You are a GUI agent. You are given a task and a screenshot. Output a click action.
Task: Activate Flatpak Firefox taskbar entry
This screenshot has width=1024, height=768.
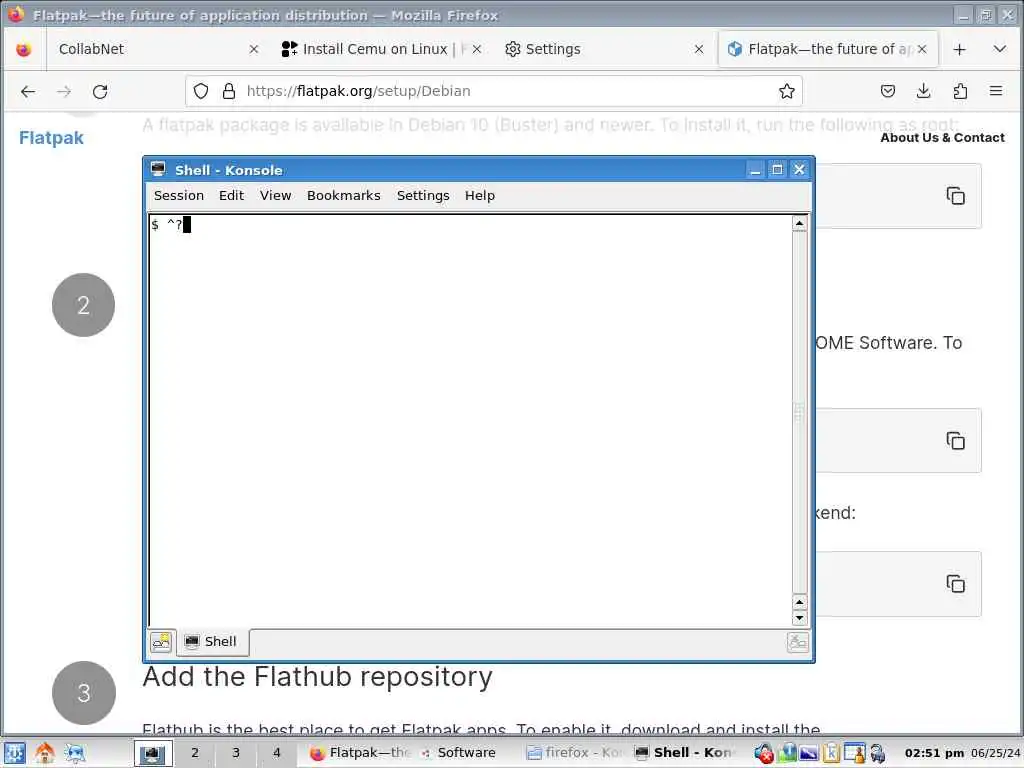[358, 753]
